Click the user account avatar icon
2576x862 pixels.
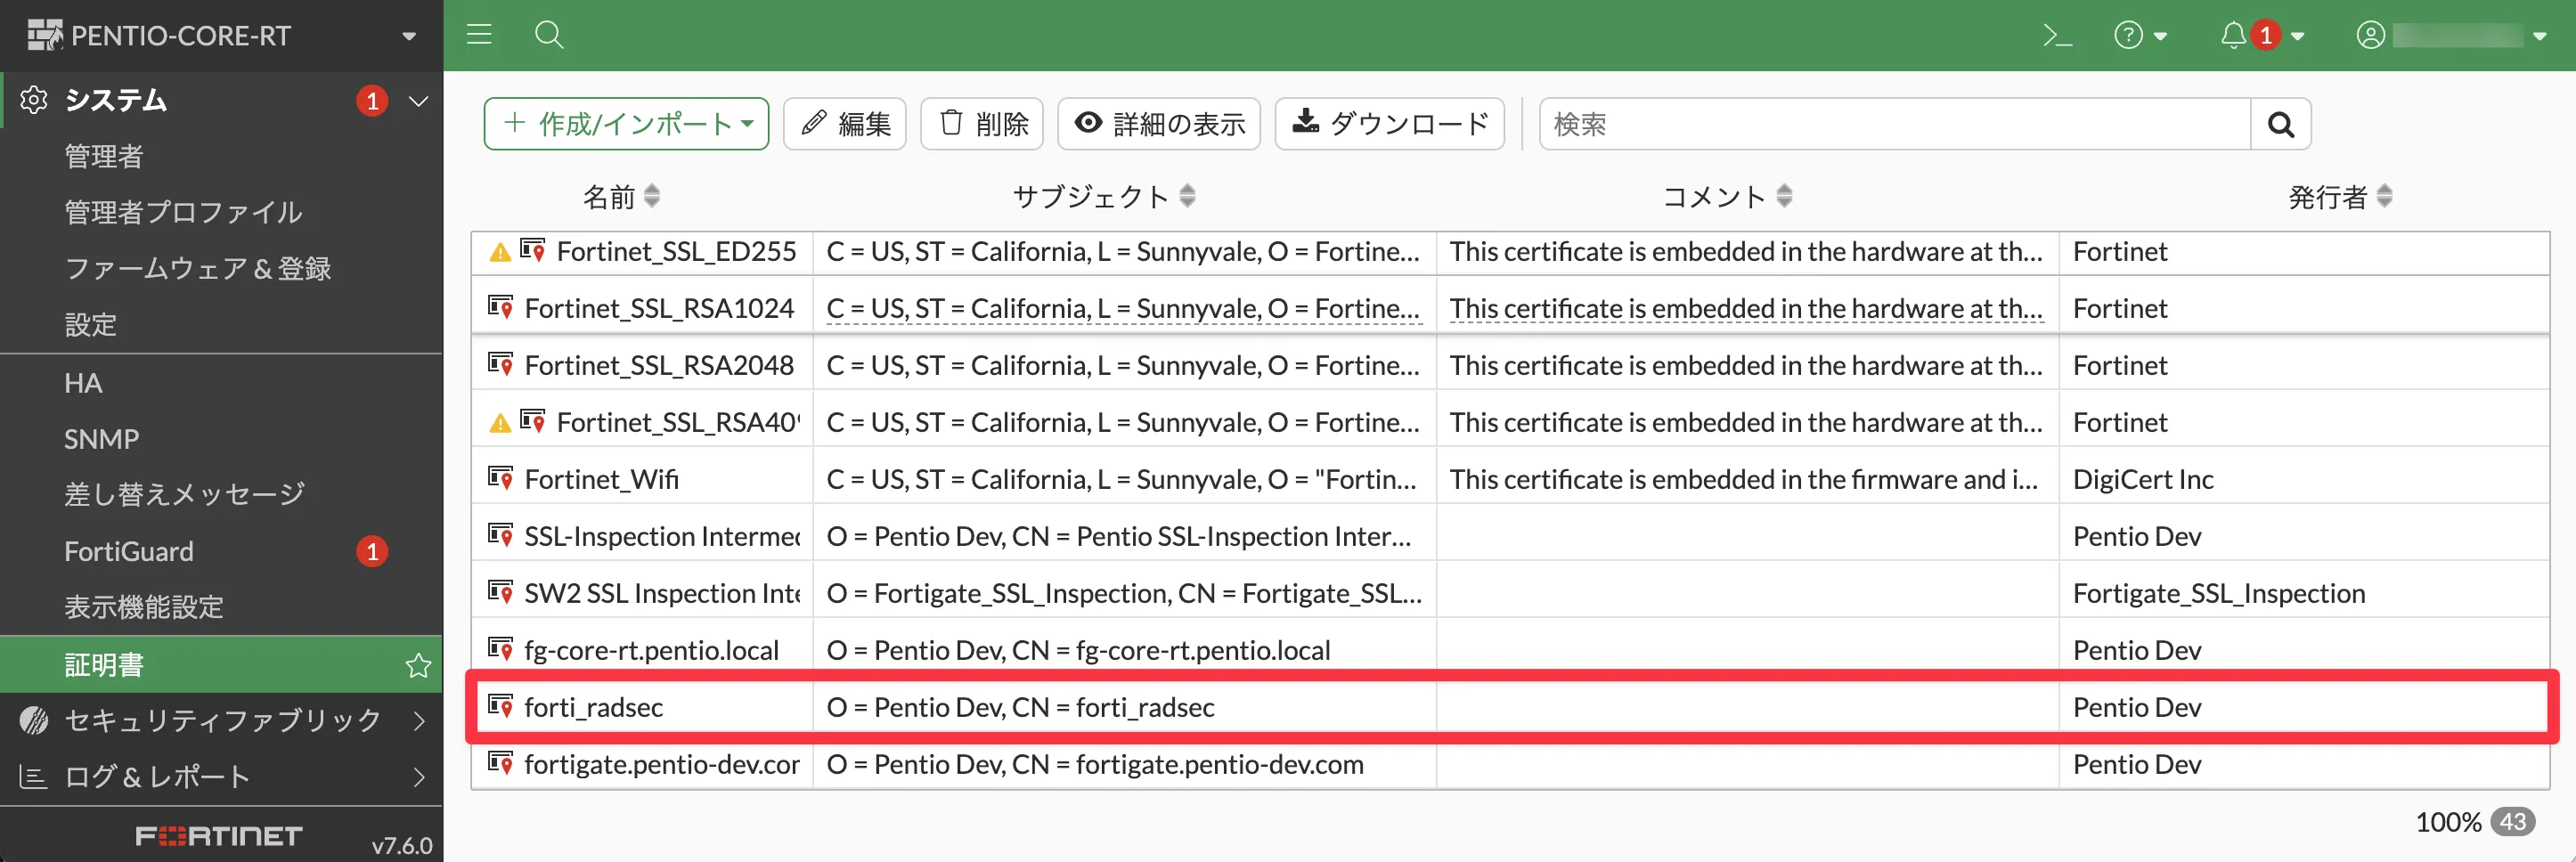pyautogui.click(x=2370, y=36)
